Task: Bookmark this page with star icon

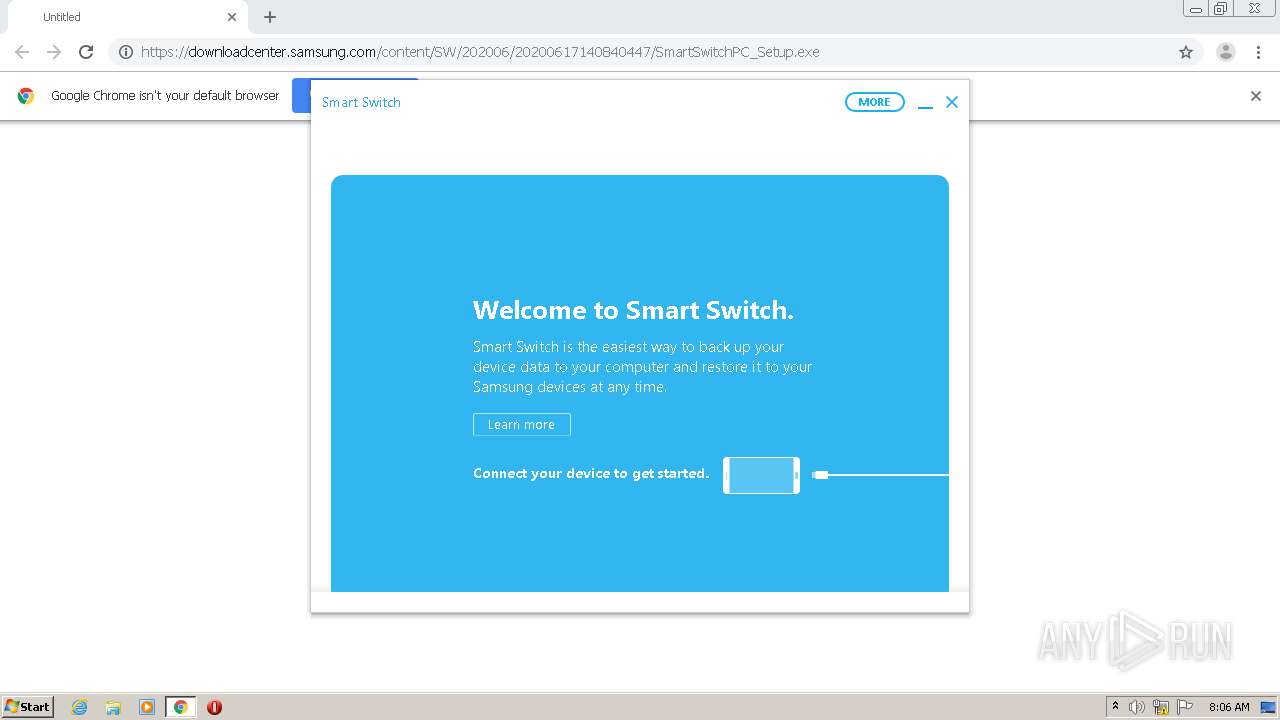Action: [1186, 52]
